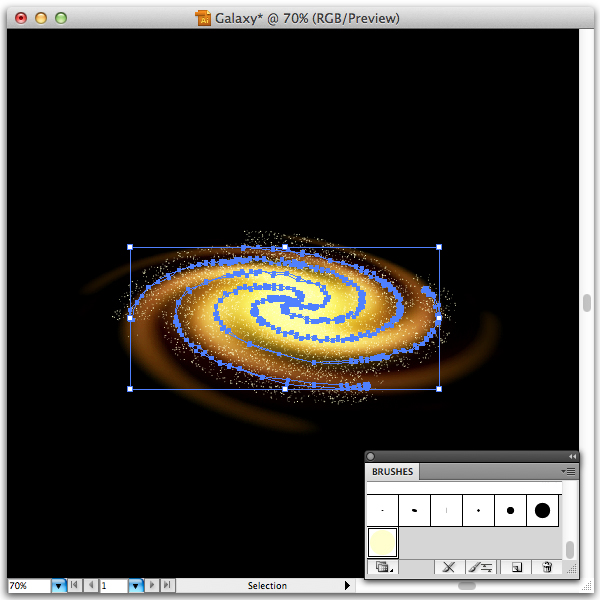Click the Illustrator document icon in title bar

(x=203, y=18)
